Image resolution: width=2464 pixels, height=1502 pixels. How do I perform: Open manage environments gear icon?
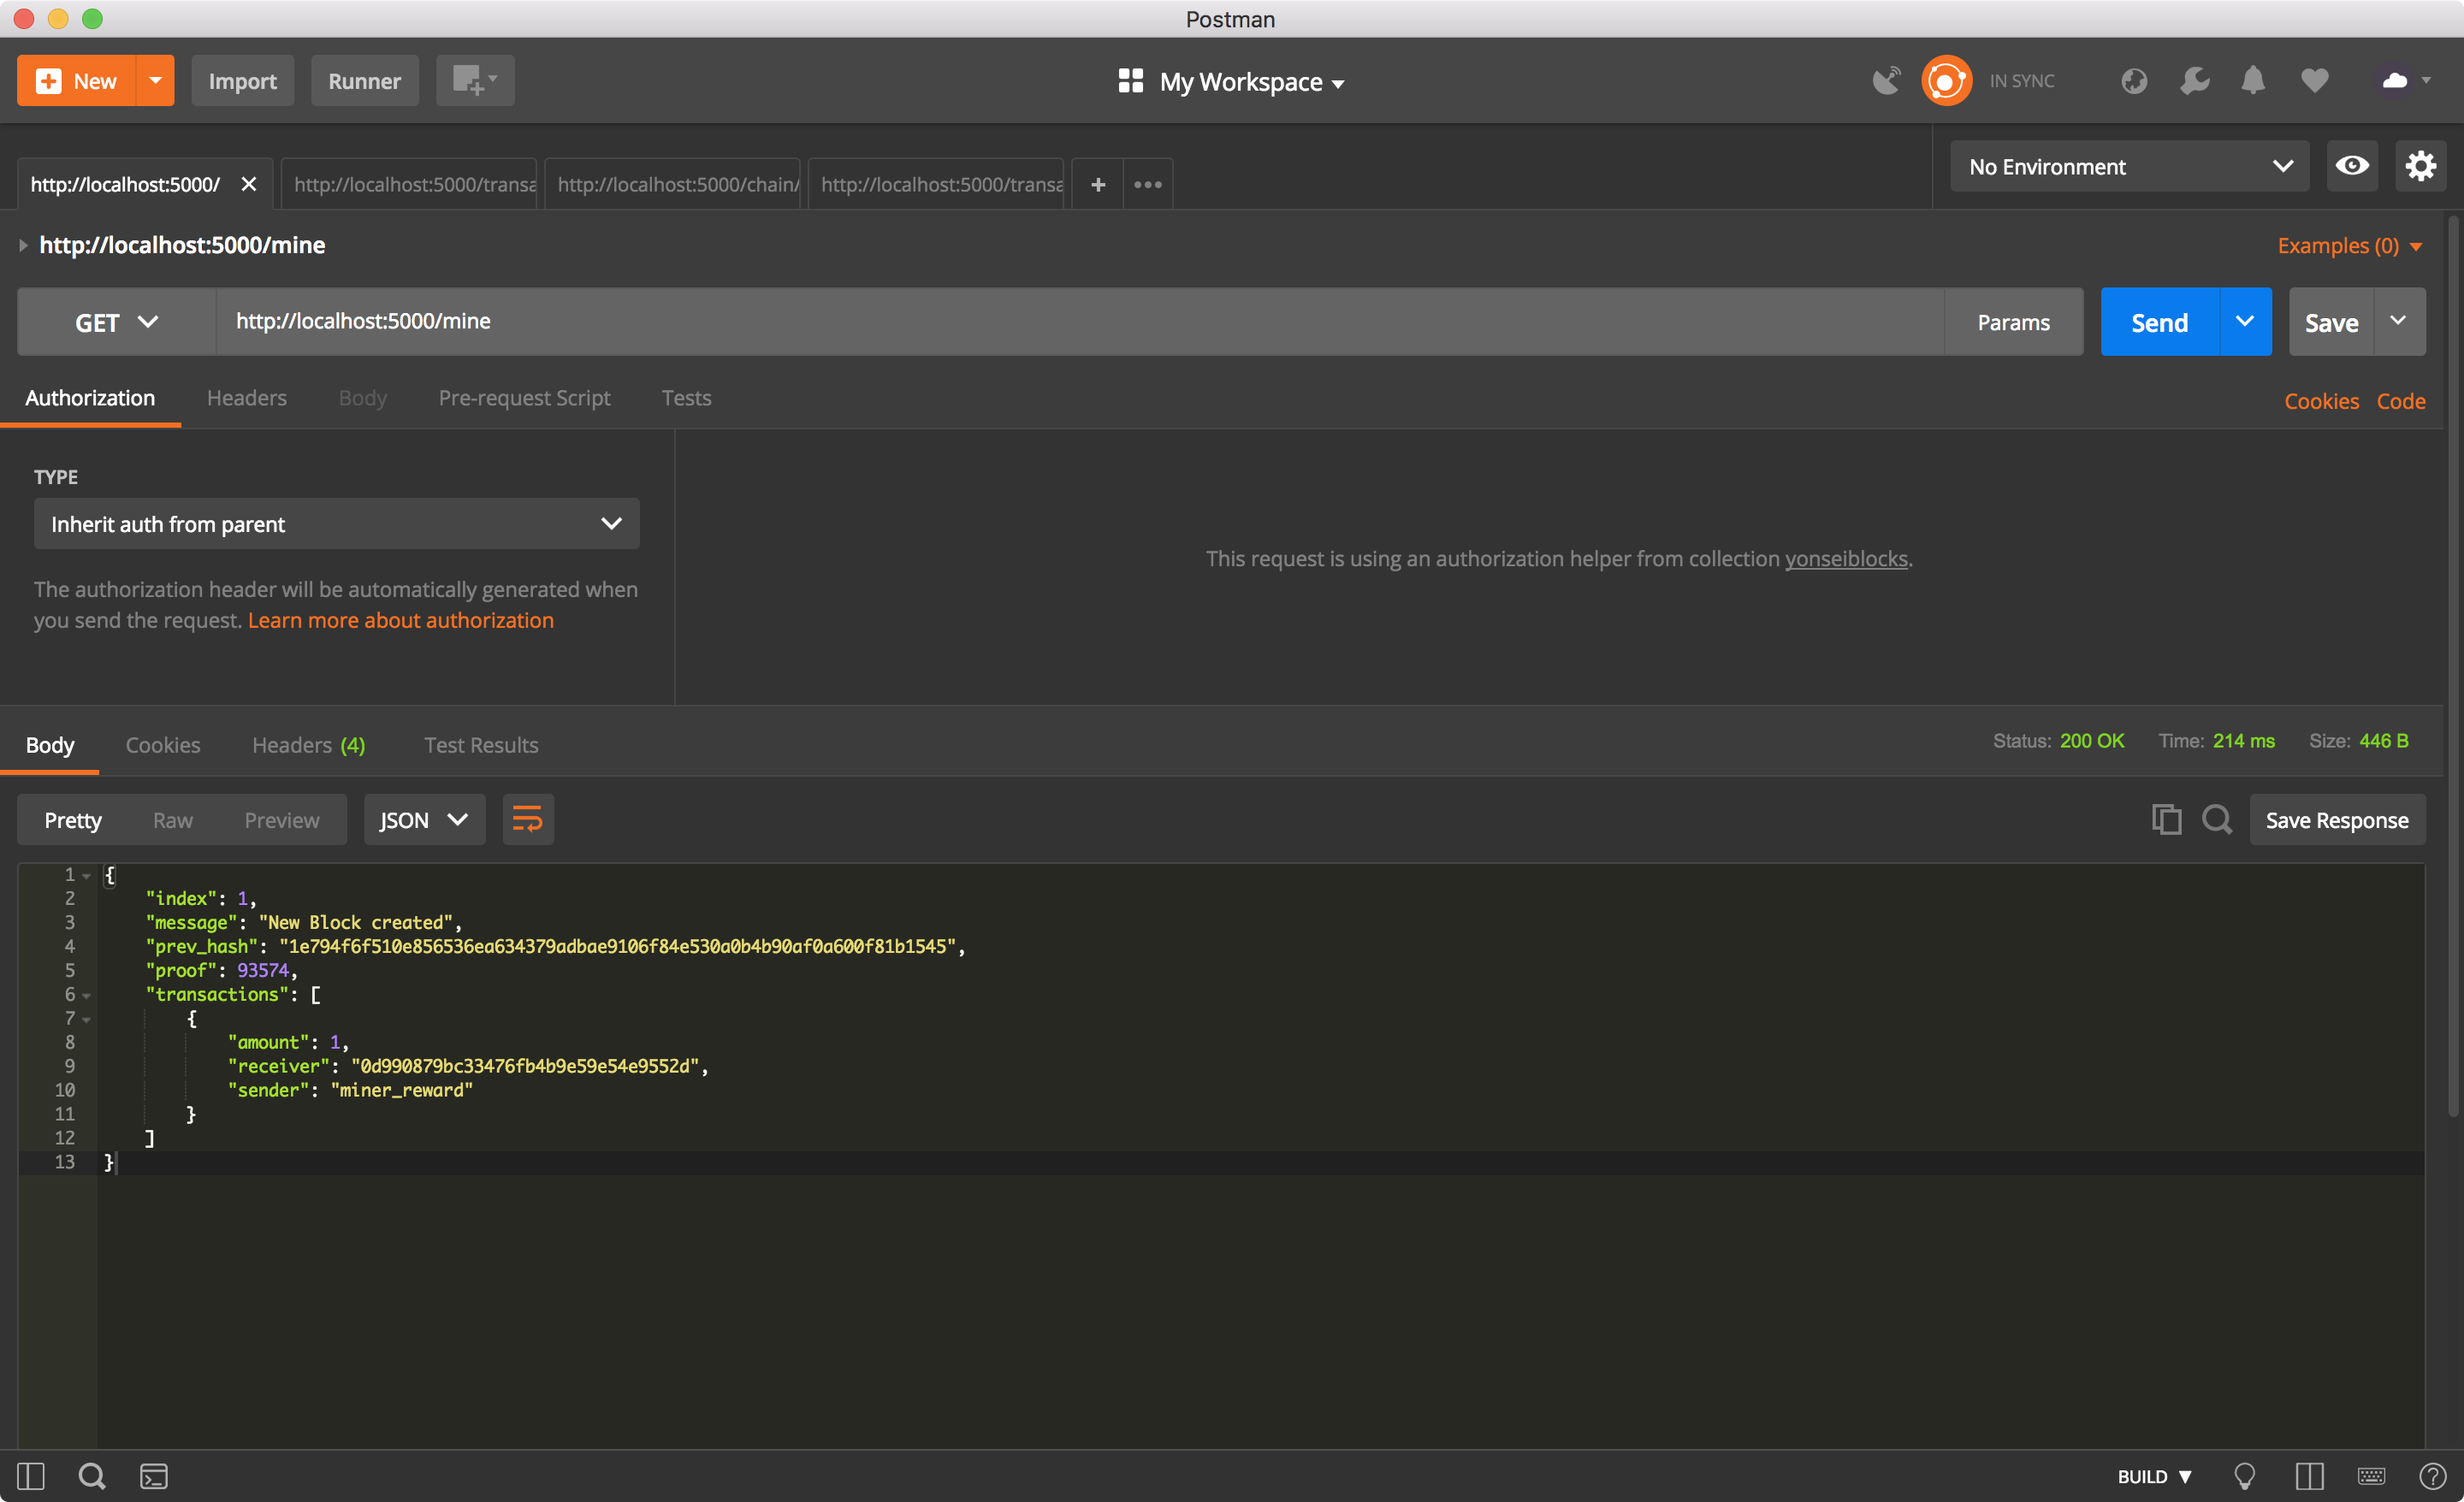click(x=2420, y=166)
